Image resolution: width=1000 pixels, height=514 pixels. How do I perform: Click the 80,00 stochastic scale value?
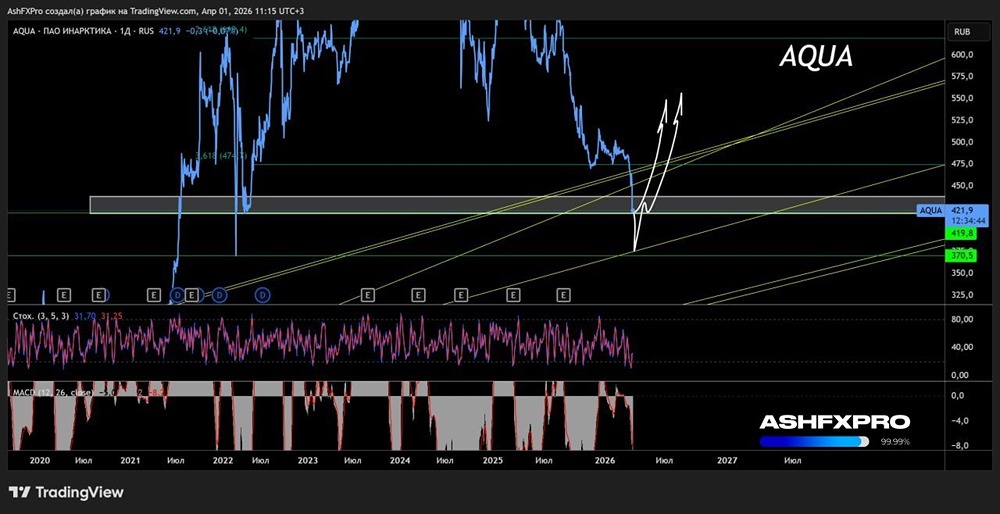point(961,319)
